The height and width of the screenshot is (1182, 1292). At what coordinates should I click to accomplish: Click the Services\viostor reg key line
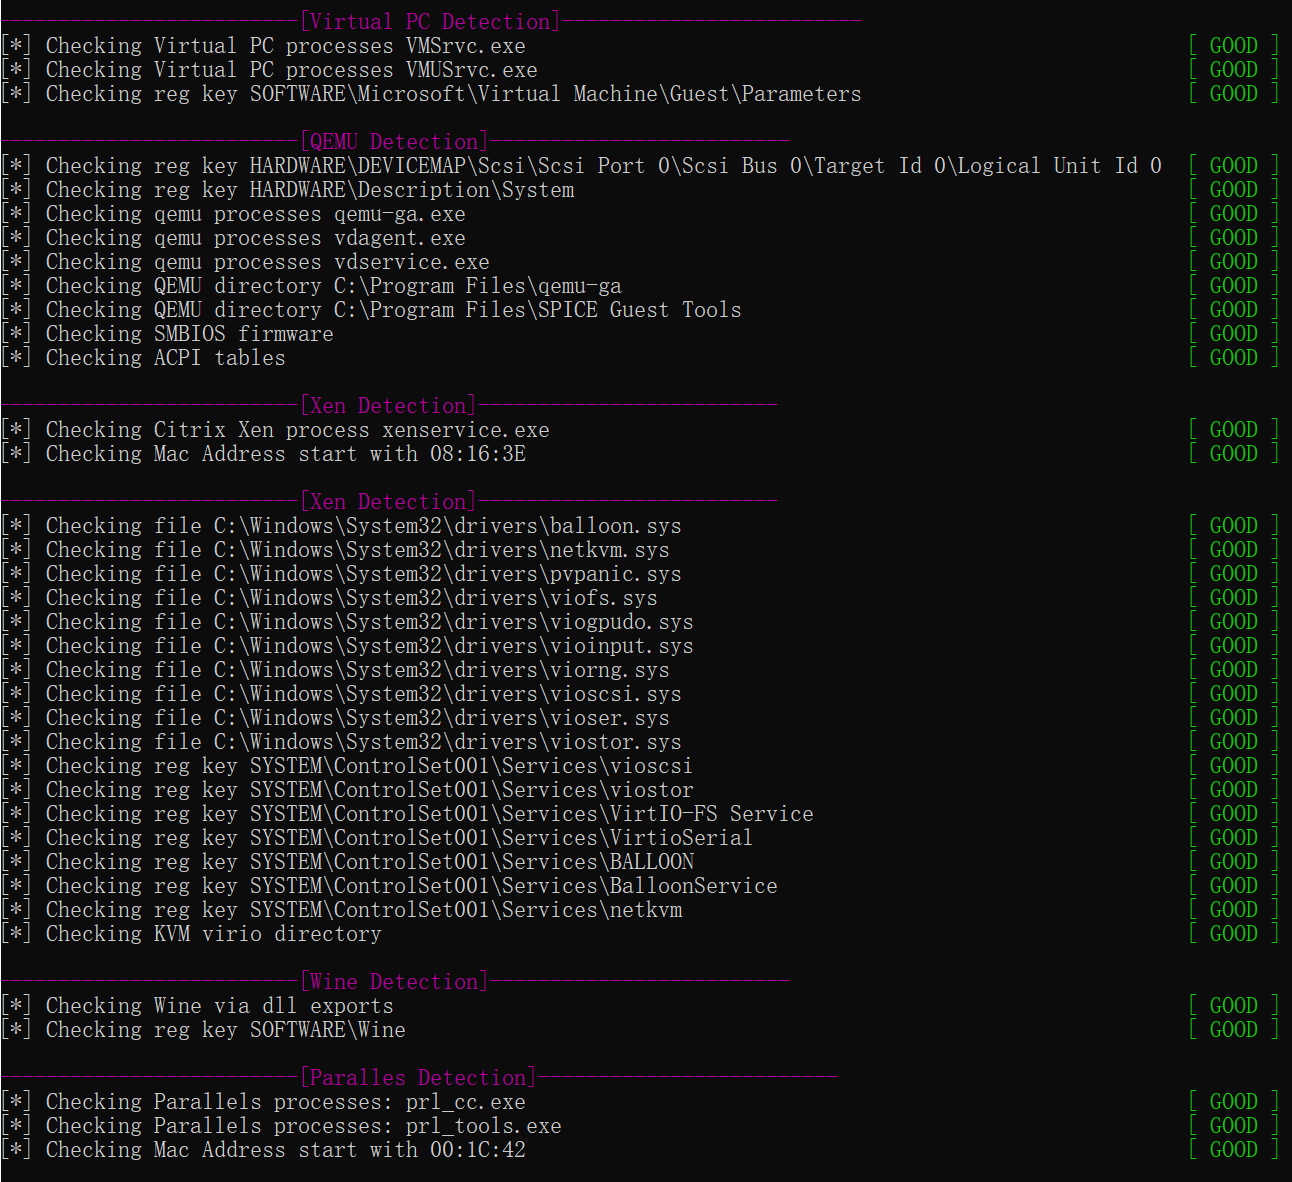point(347,790)
